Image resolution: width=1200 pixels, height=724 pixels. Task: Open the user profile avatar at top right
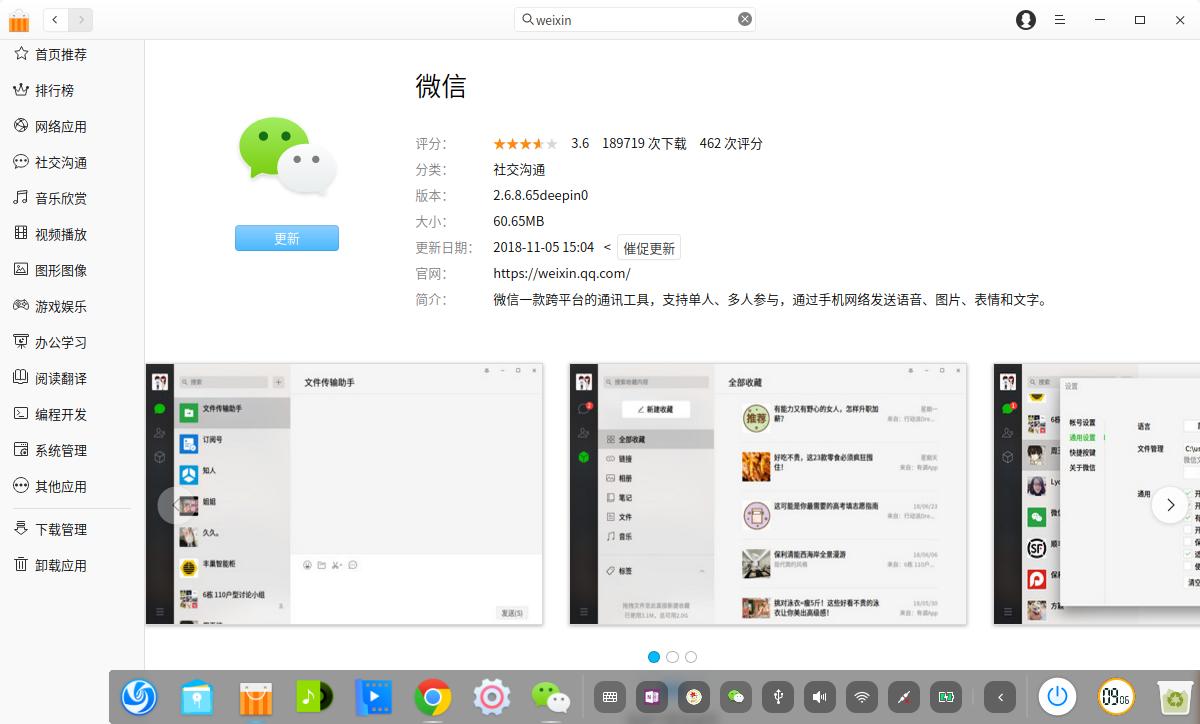click(1025, 19)
